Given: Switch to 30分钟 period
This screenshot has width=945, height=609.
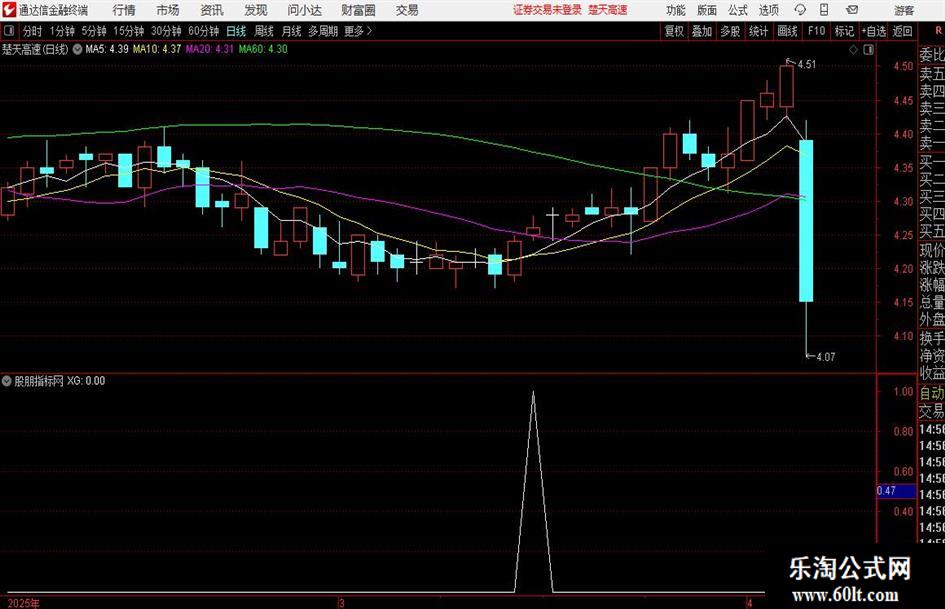Looking at the screenshot, I should [166, 31].
